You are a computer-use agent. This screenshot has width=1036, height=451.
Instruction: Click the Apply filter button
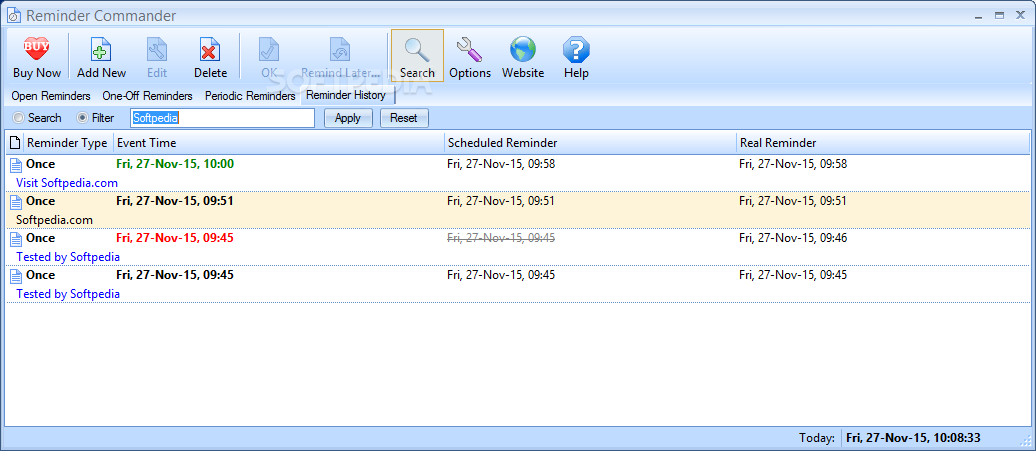tap(348, 118)
